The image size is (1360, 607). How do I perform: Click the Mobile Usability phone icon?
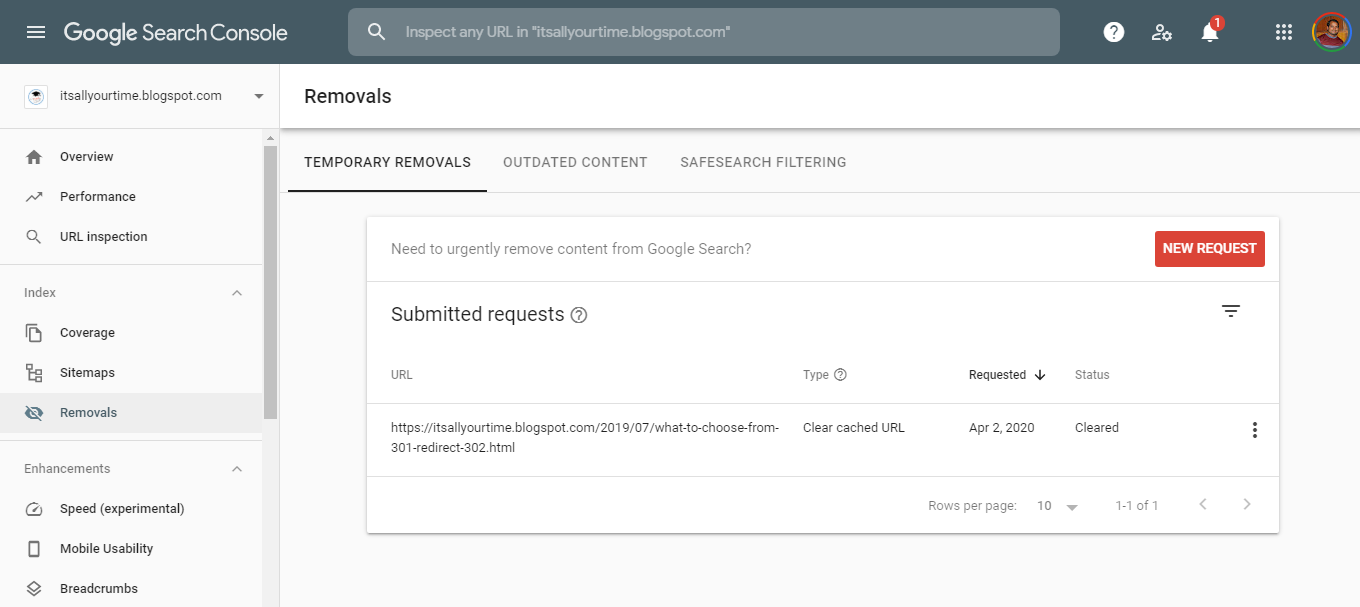34,549
